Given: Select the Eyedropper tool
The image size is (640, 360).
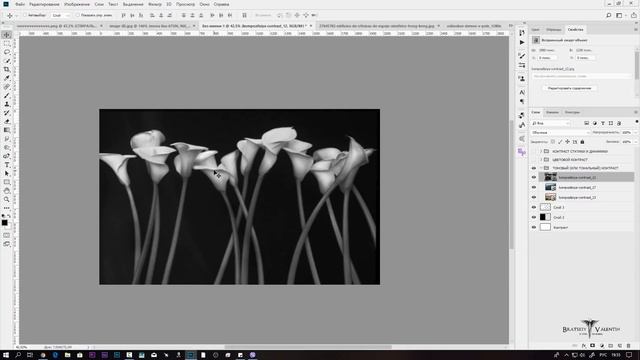Looking at the screenshot, I should [7, 78].
